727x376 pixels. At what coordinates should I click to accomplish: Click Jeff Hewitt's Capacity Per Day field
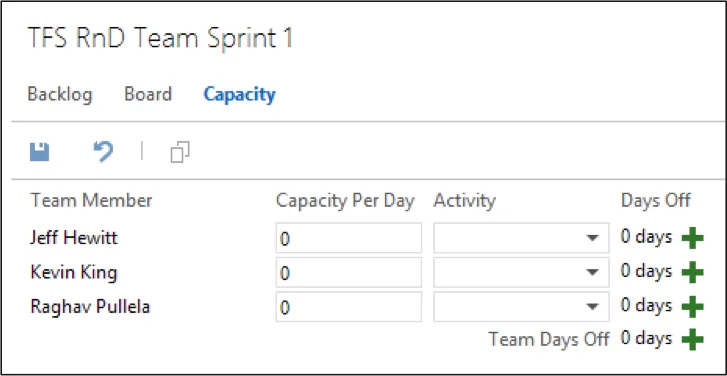349,238
